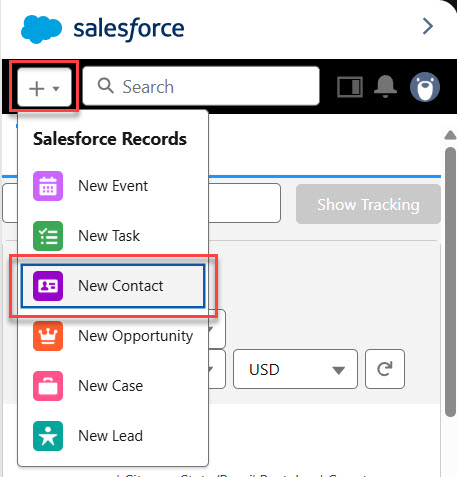Open the notifications bell
Viewport: 457px width, 477px height.
pyautogui.click(x=385, y=86)
